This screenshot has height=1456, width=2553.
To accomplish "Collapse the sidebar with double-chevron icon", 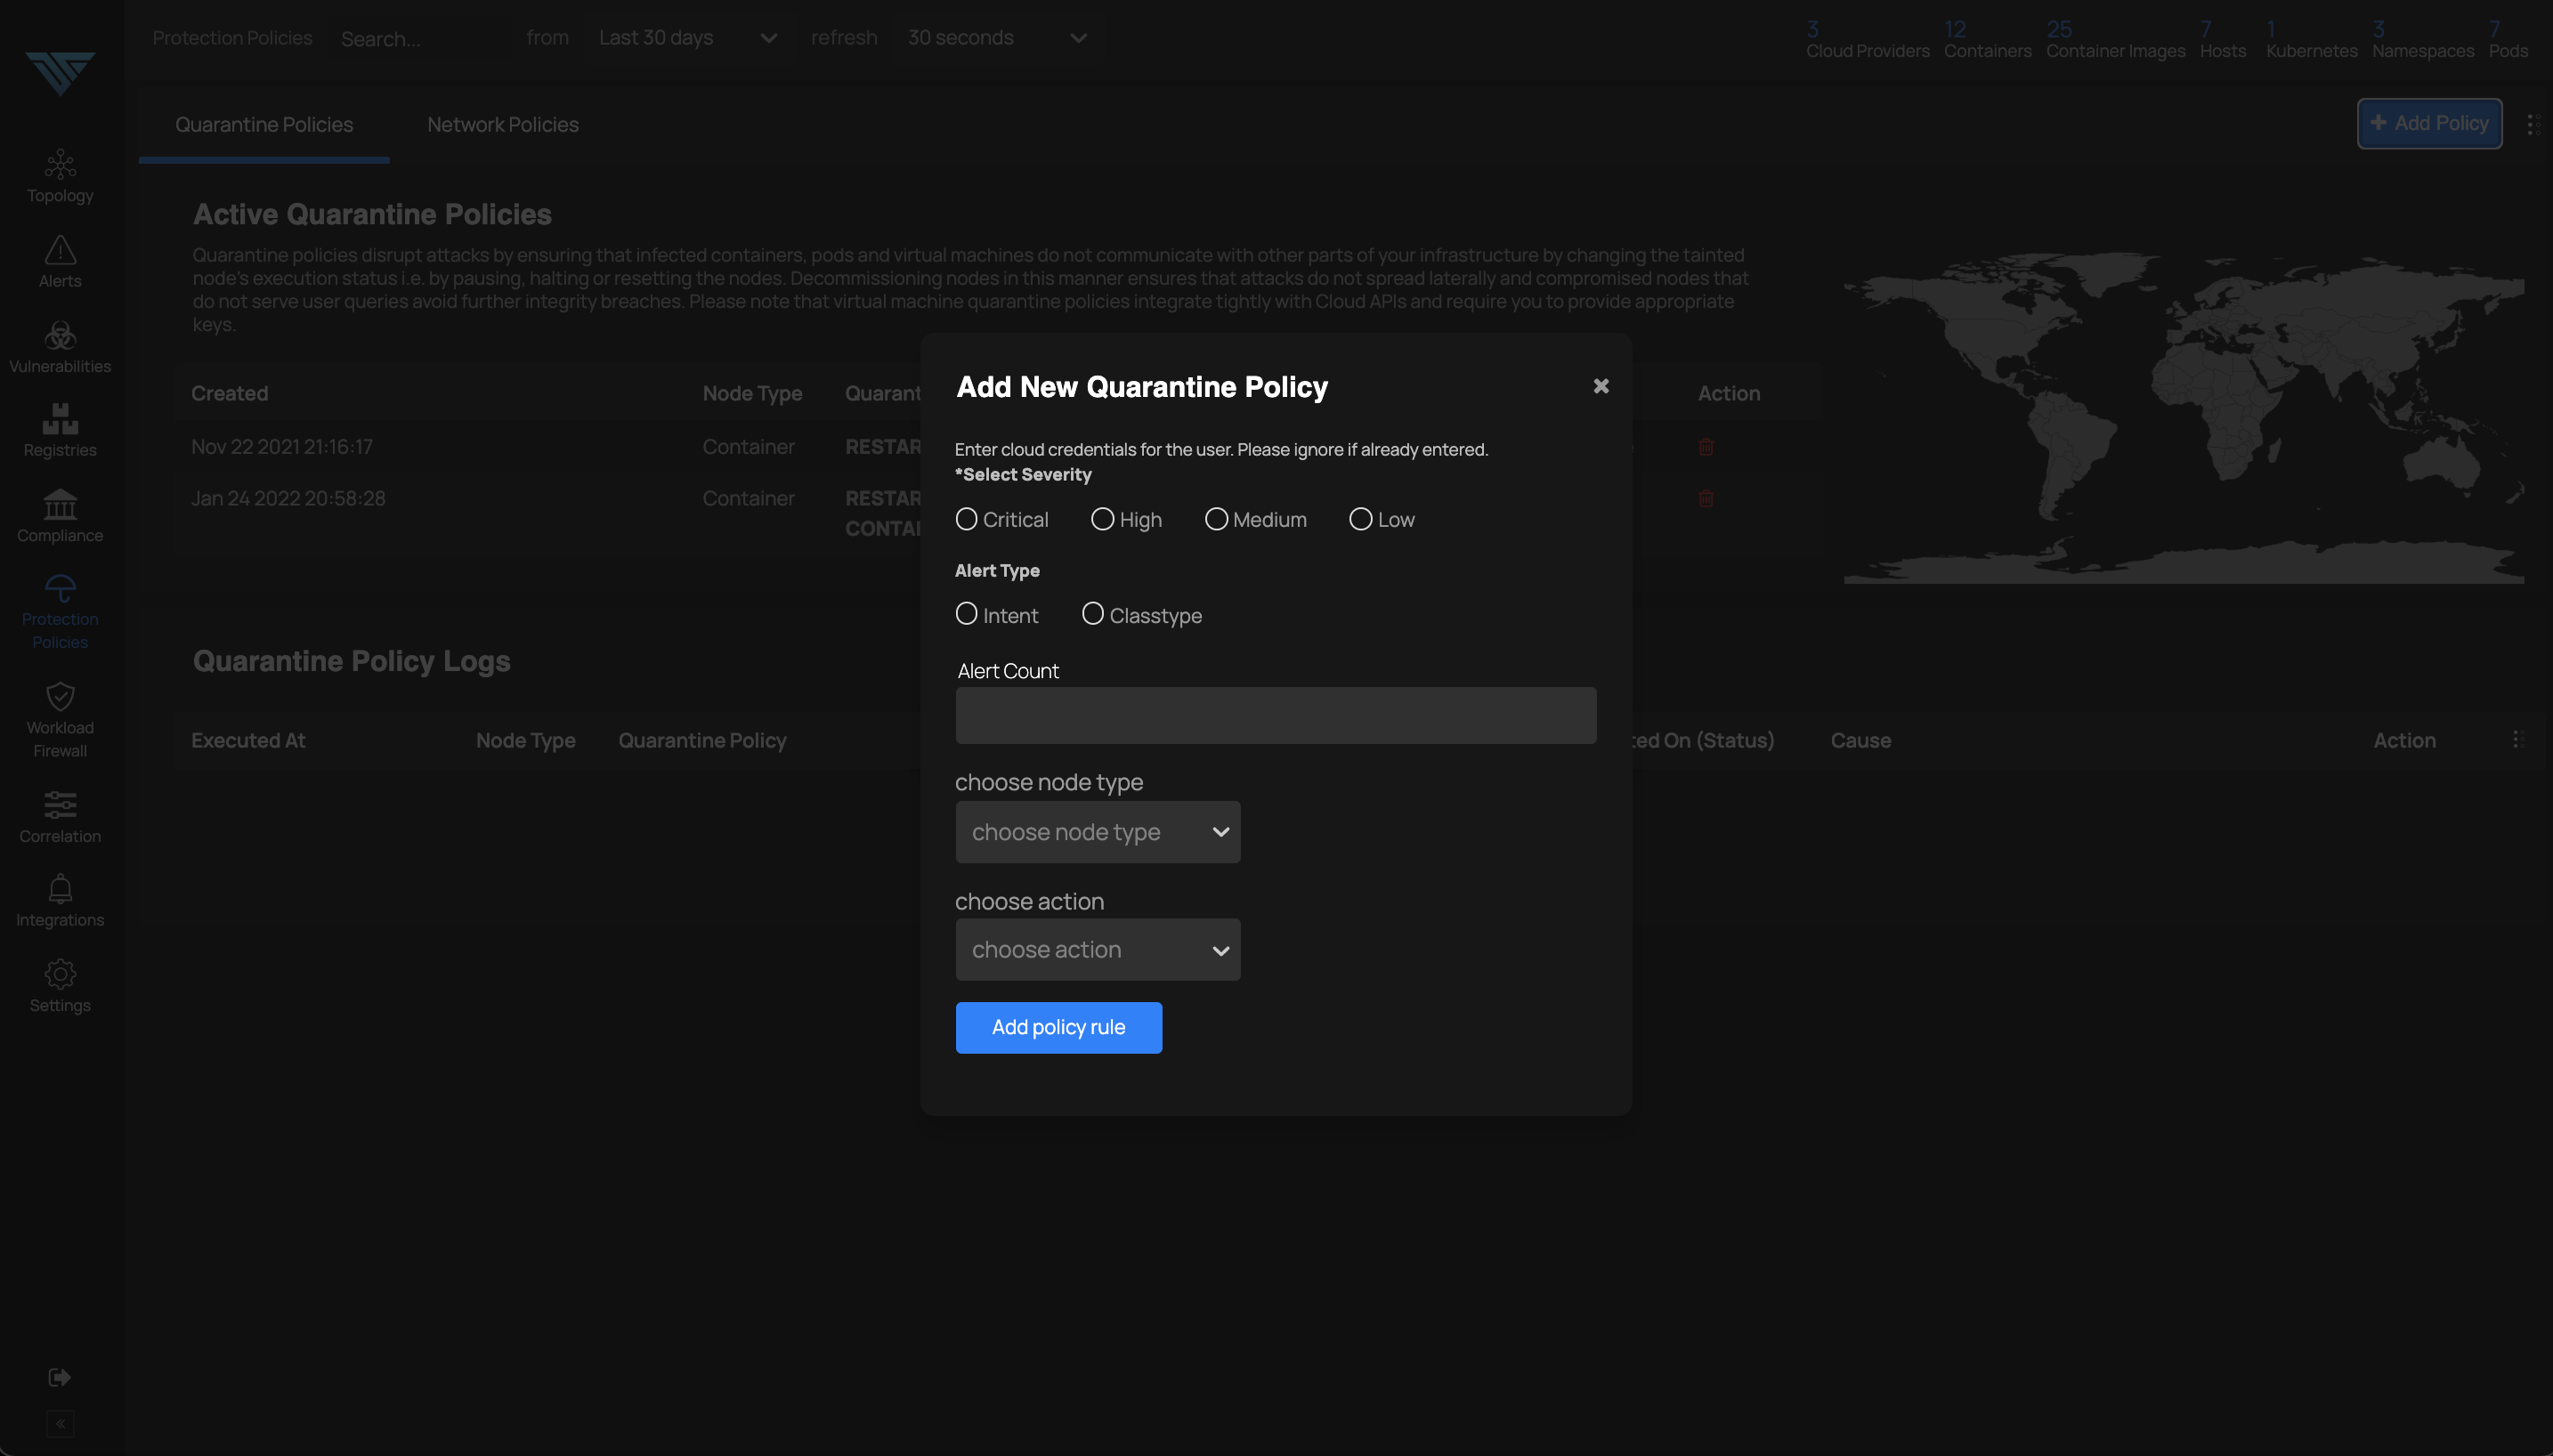I will click(60, 1423).
